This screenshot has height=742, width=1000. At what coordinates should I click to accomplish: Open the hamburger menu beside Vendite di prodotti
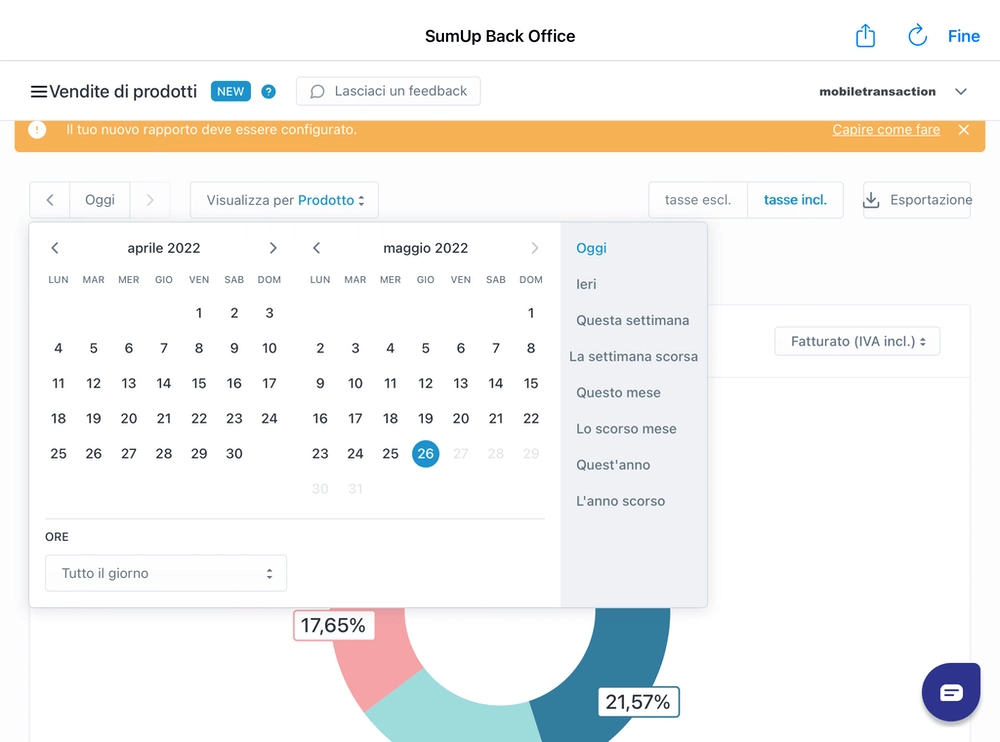38,91
